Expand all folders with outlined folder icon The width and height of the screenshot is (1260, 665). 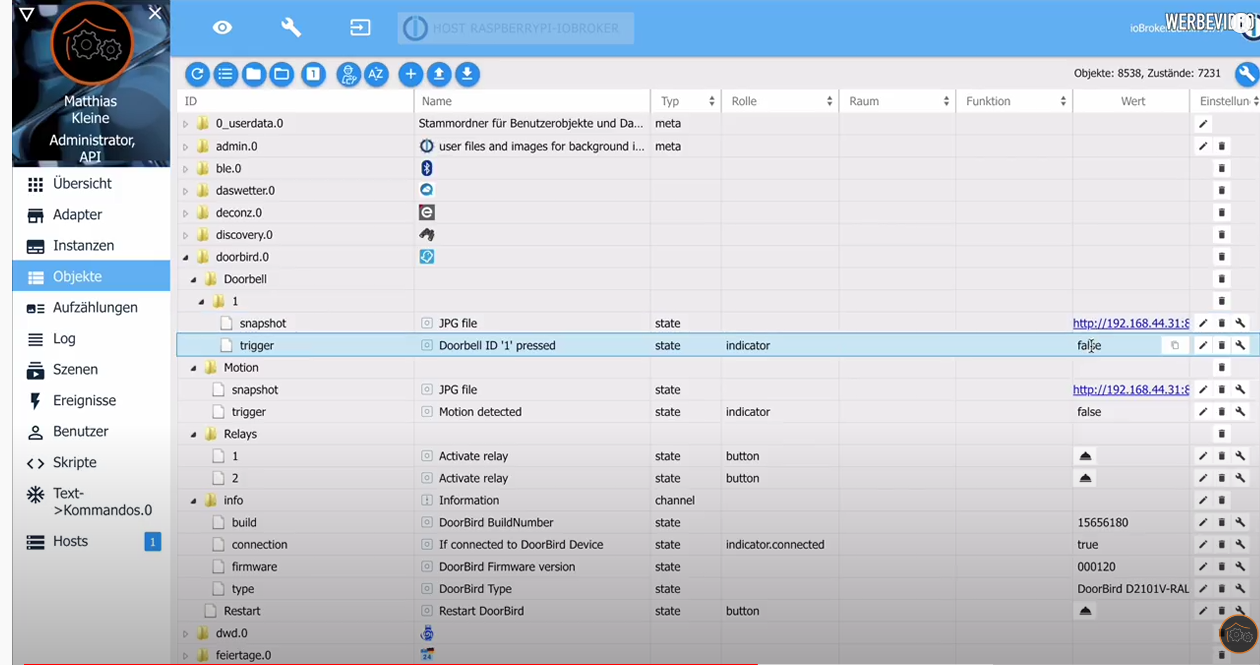click(282, 74)
